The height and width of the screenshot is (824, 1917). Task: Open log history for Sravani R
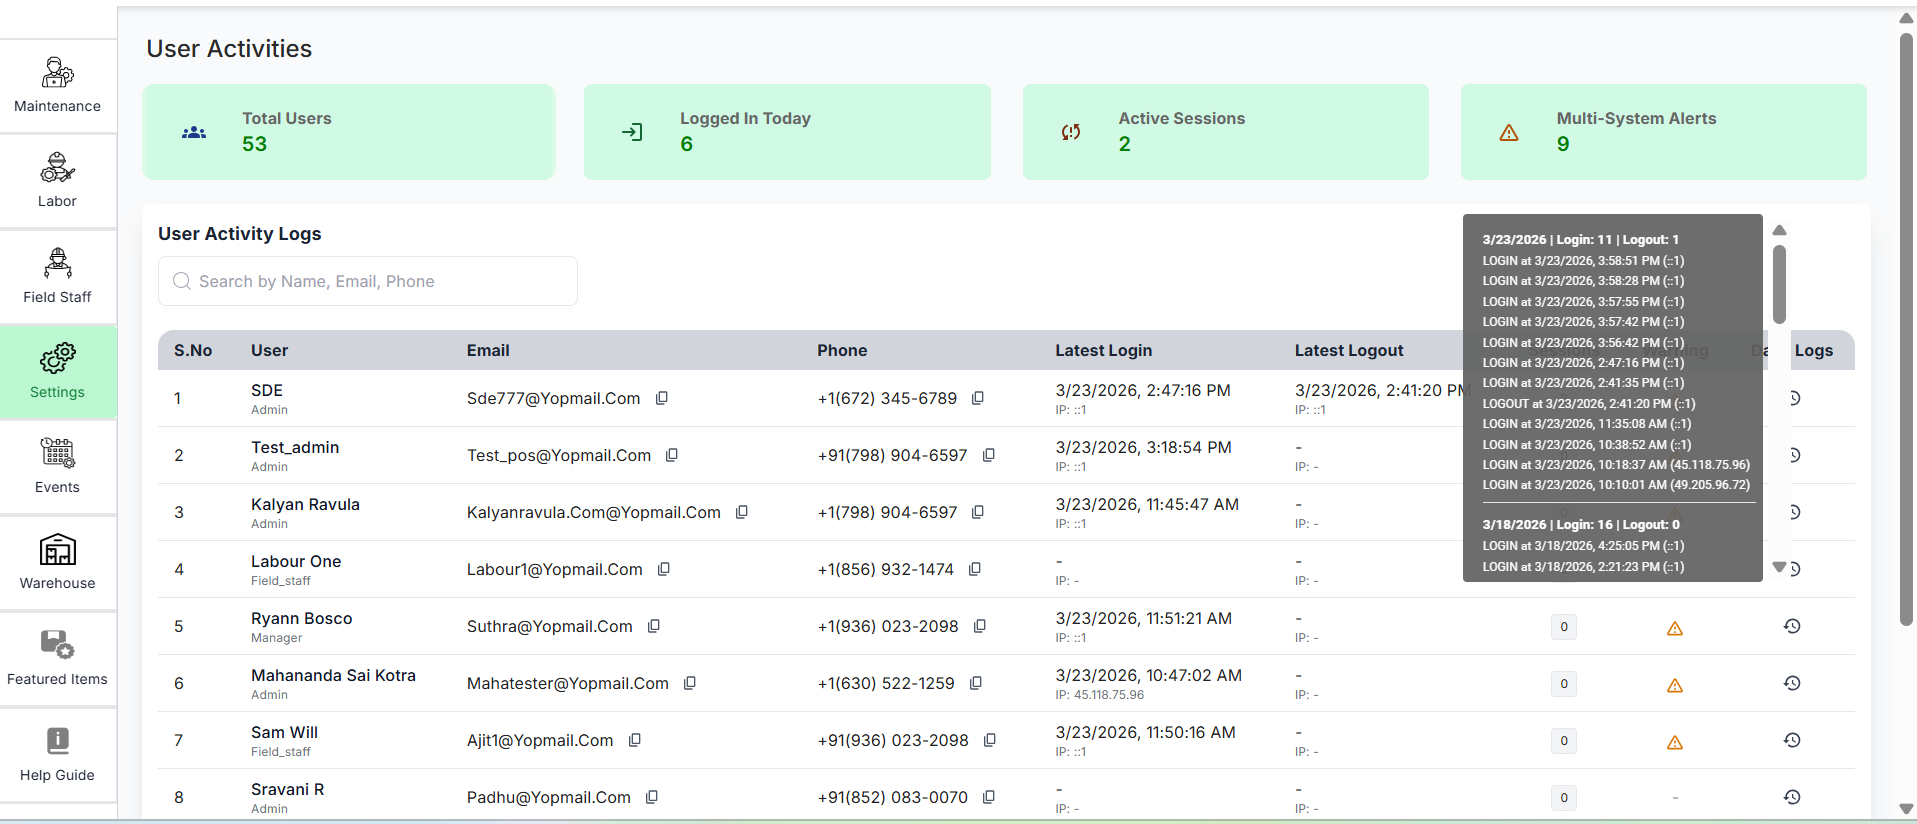pos(1792,797)
